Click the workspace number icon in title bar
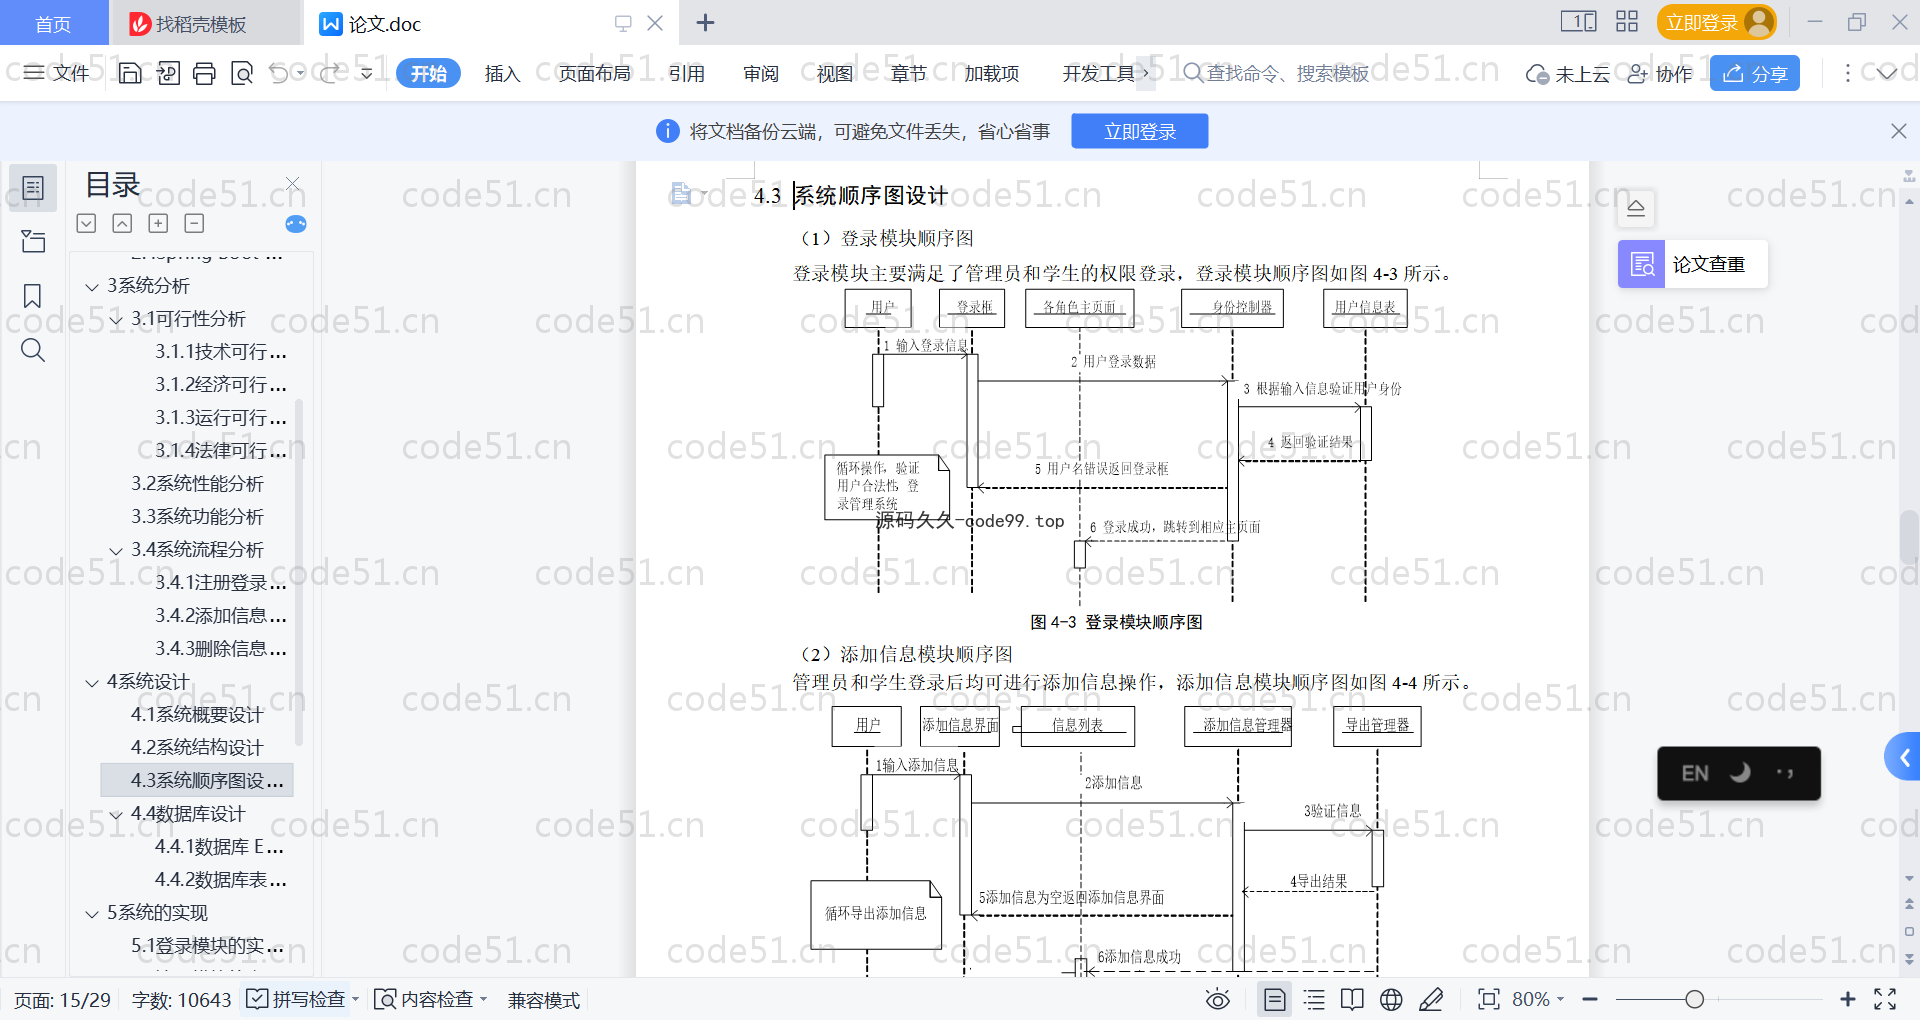The height and width of the screenshot is (1020, 1920). click(x=1579, y=22)
